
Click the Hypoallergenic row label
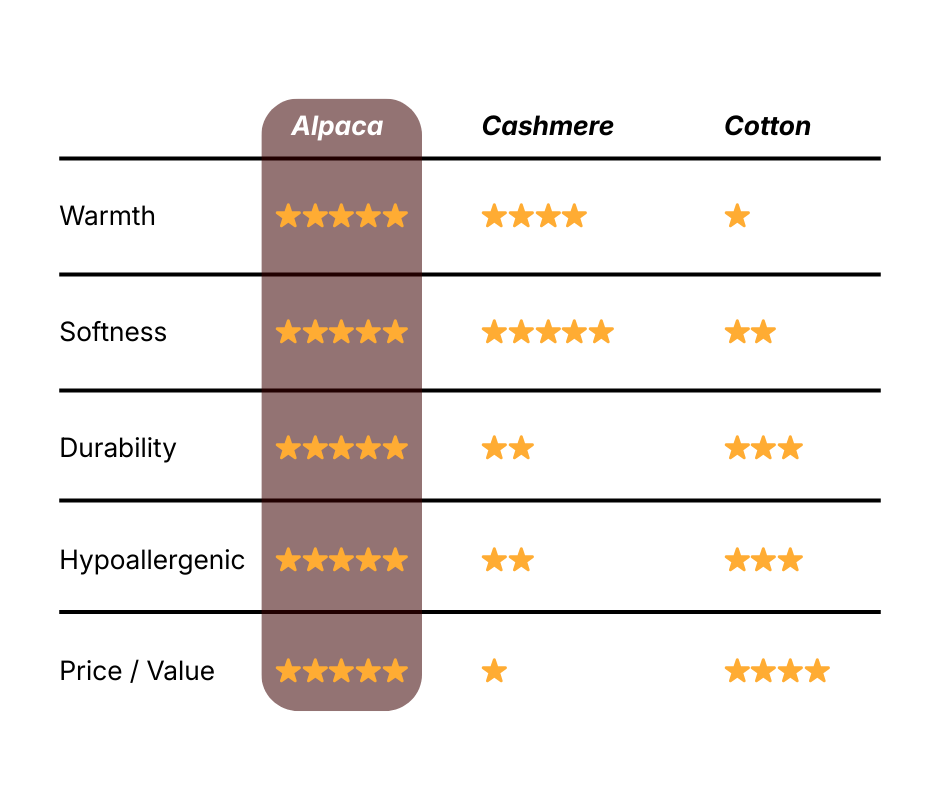click(x=152, y=560)
